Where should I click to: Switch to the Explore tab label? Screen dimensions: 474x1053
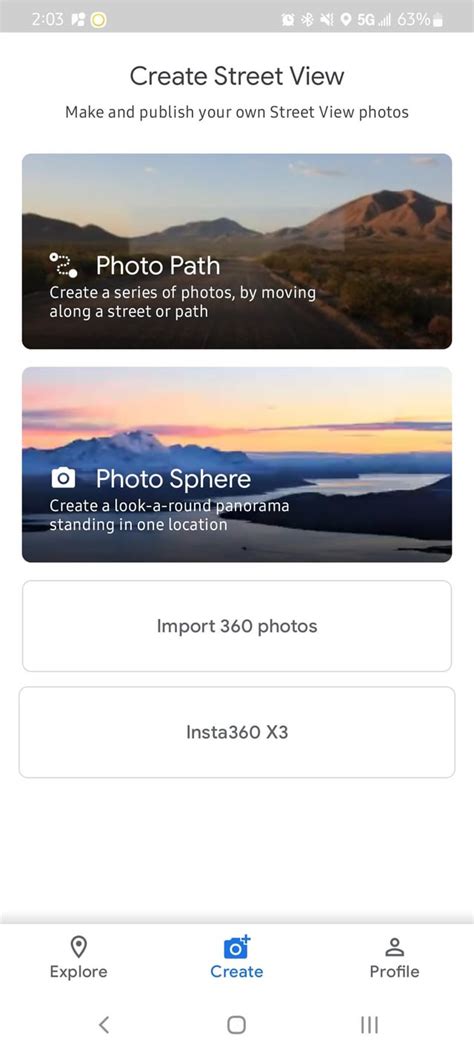coord(79,972)
